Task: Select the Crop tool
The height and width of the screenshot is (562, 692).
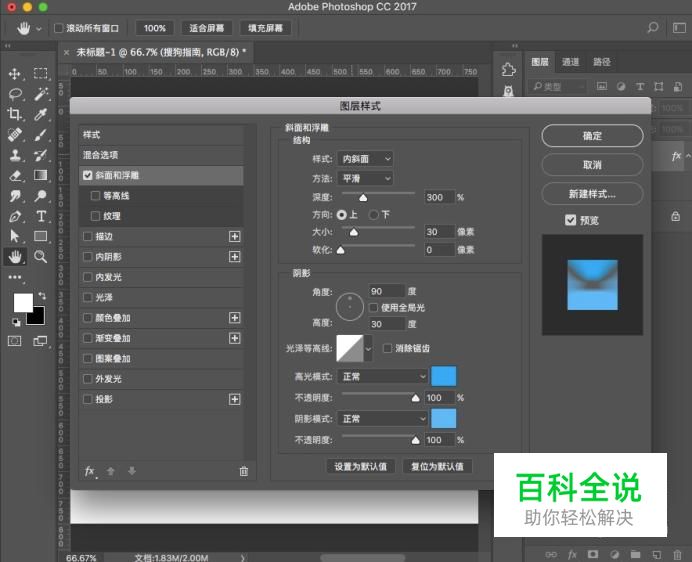Action: coord(15,114)
